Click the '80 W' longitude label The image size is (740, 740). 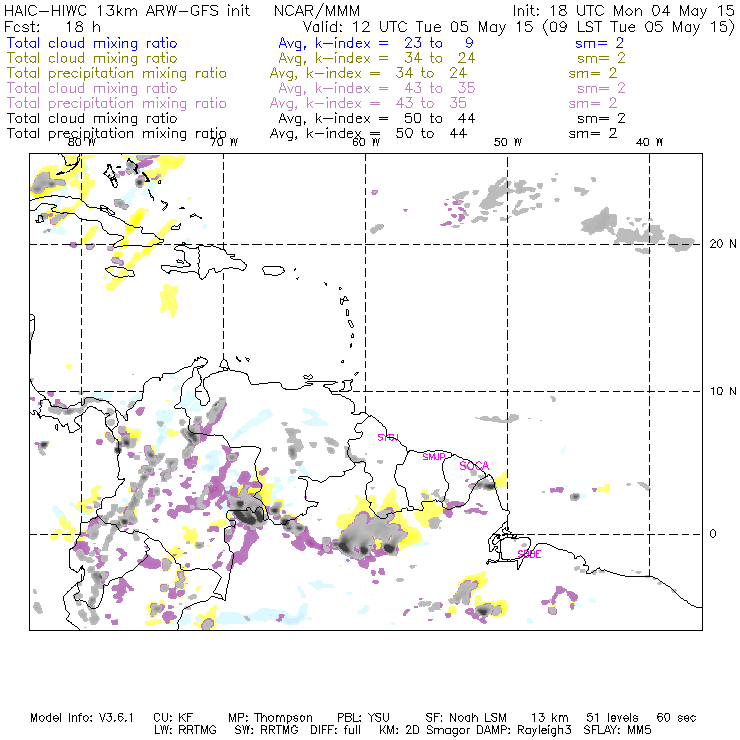click(82, 142)
